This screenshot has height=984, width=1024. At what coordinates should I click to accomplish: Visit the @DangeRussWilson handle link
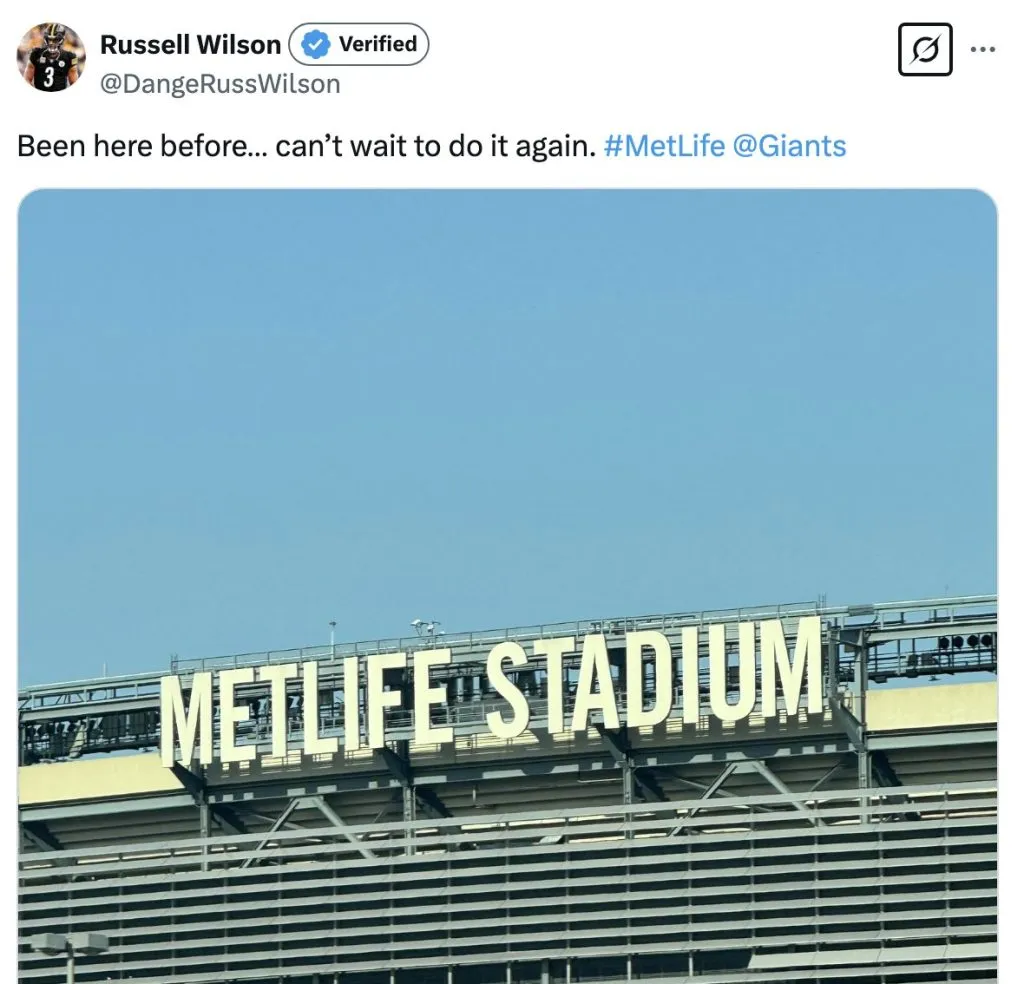point(220,84)
